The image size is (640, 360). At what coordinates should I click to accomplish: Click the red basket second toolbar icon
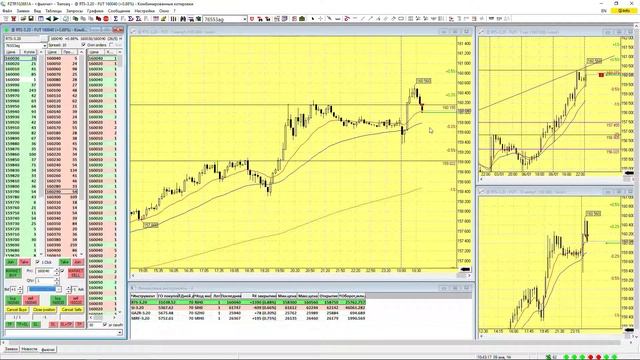click(13, 19)
